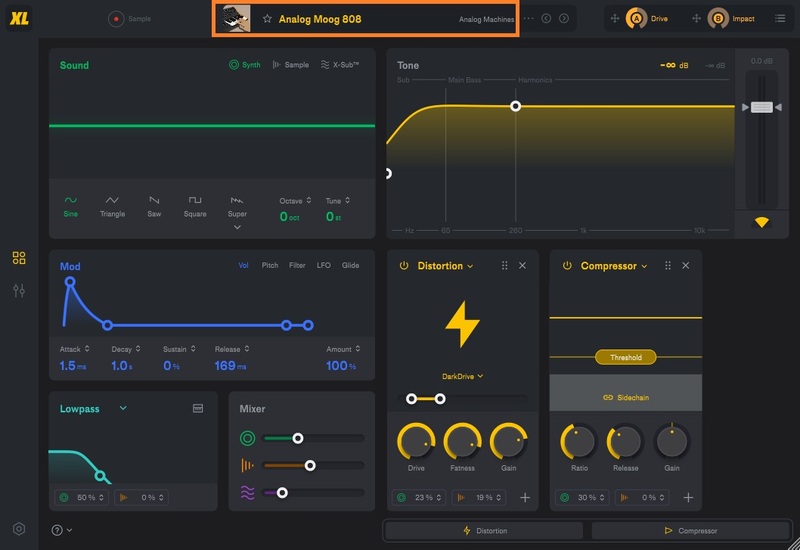
Task: Click the Compressor drag handle dots
Action: point(668,266)
